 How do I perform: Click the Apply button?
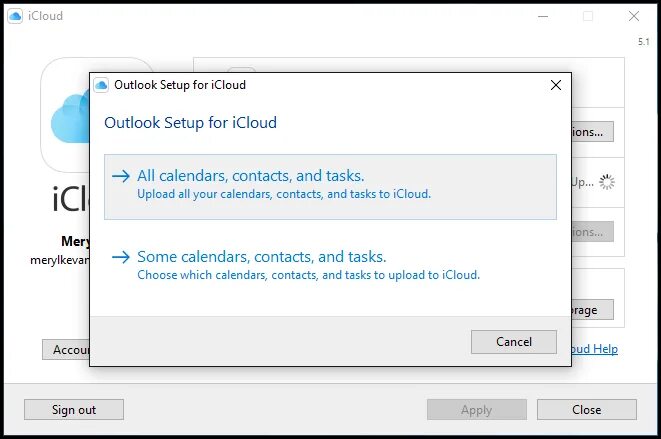[x=476, y=409]
